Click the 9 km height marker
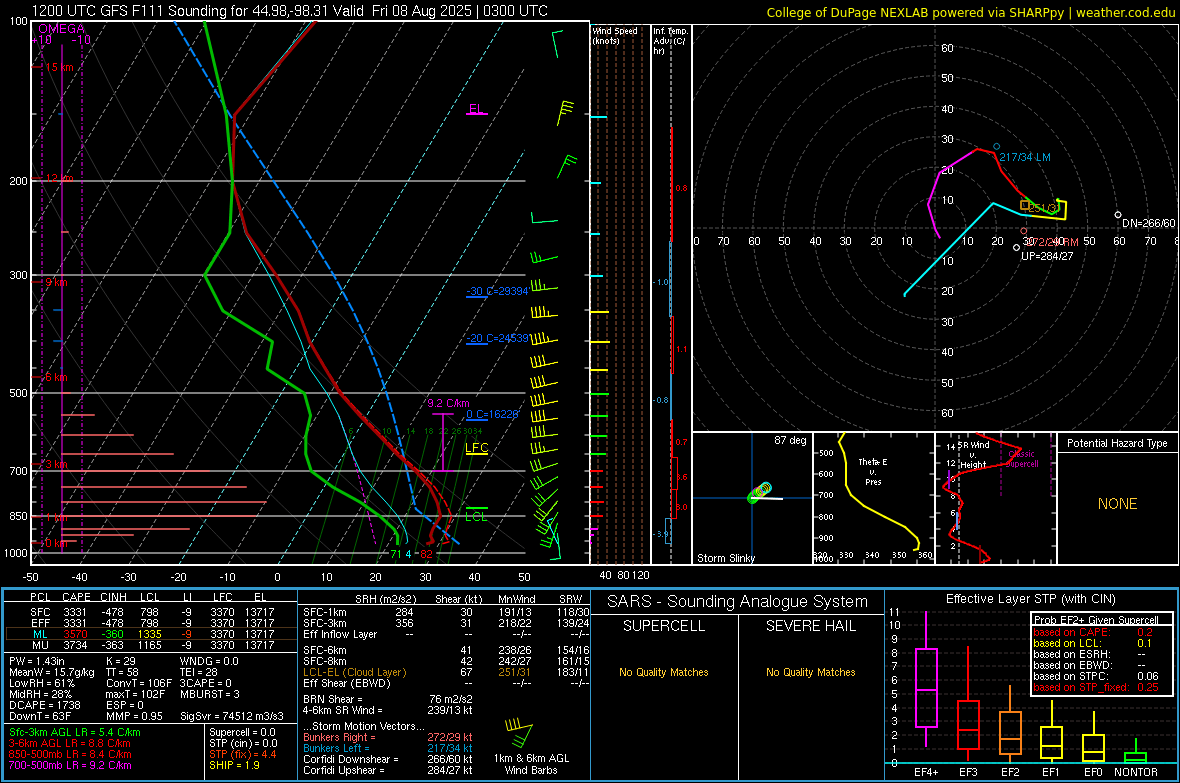The width and height of the screenshot is (1180, 783). pos(56,282)
